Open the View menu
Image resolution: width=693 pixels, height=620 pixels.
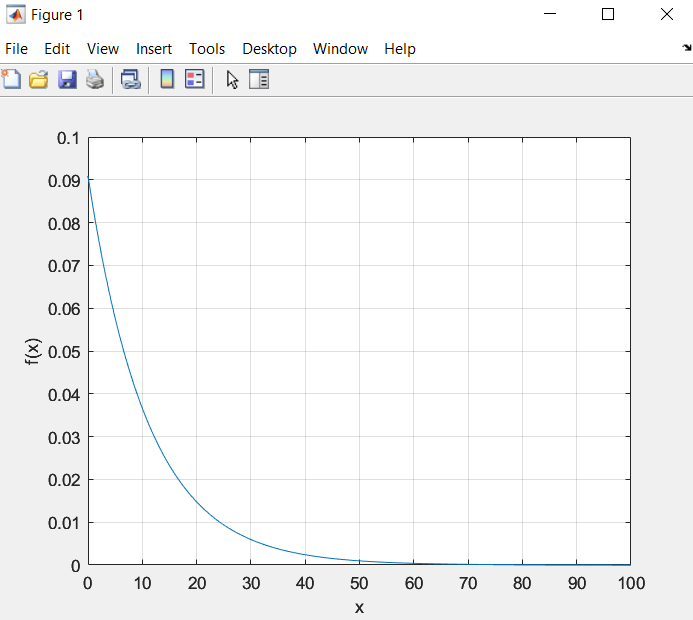pyautogui.click(x=103, y=49)
